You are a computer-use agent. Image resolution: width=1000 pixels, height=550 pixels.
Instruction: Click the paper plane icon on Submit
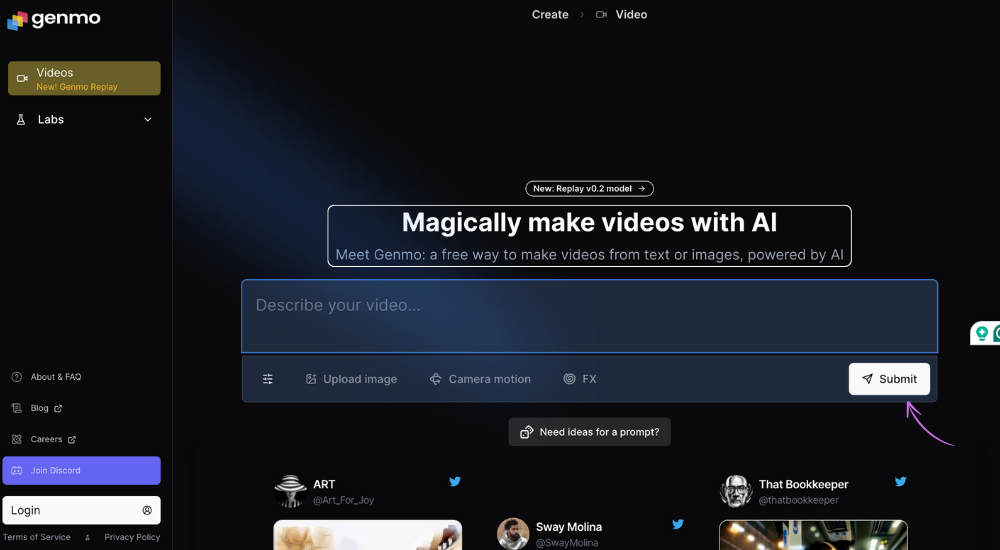click(867, 379)
